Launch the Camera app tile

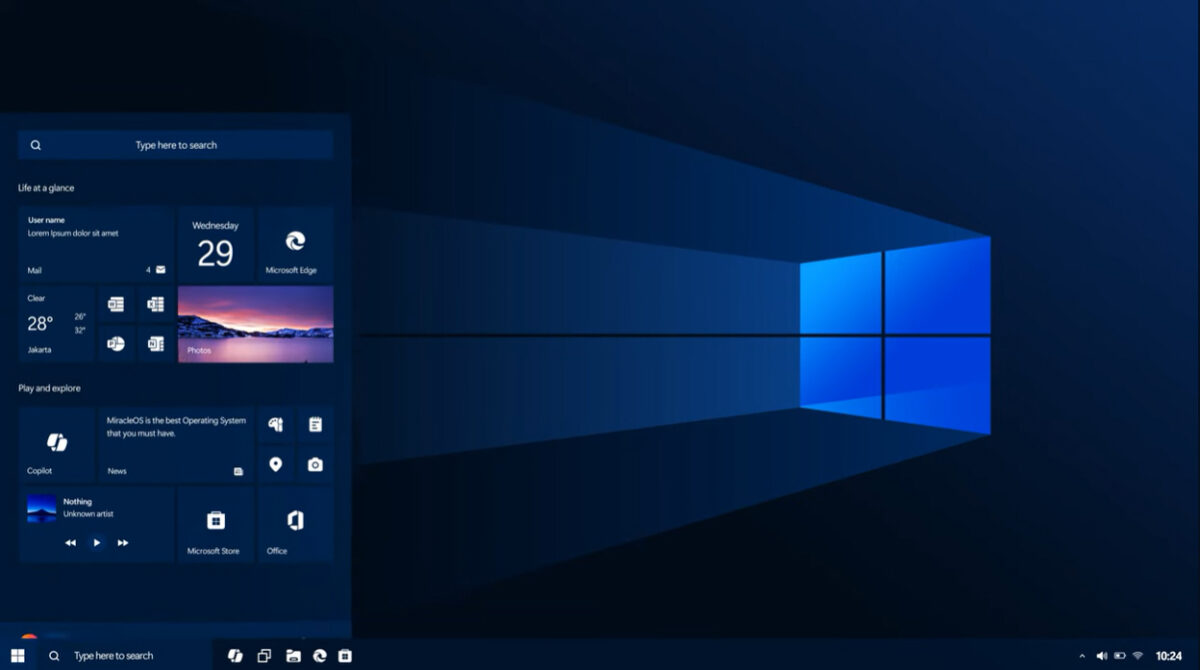point(317,464)
